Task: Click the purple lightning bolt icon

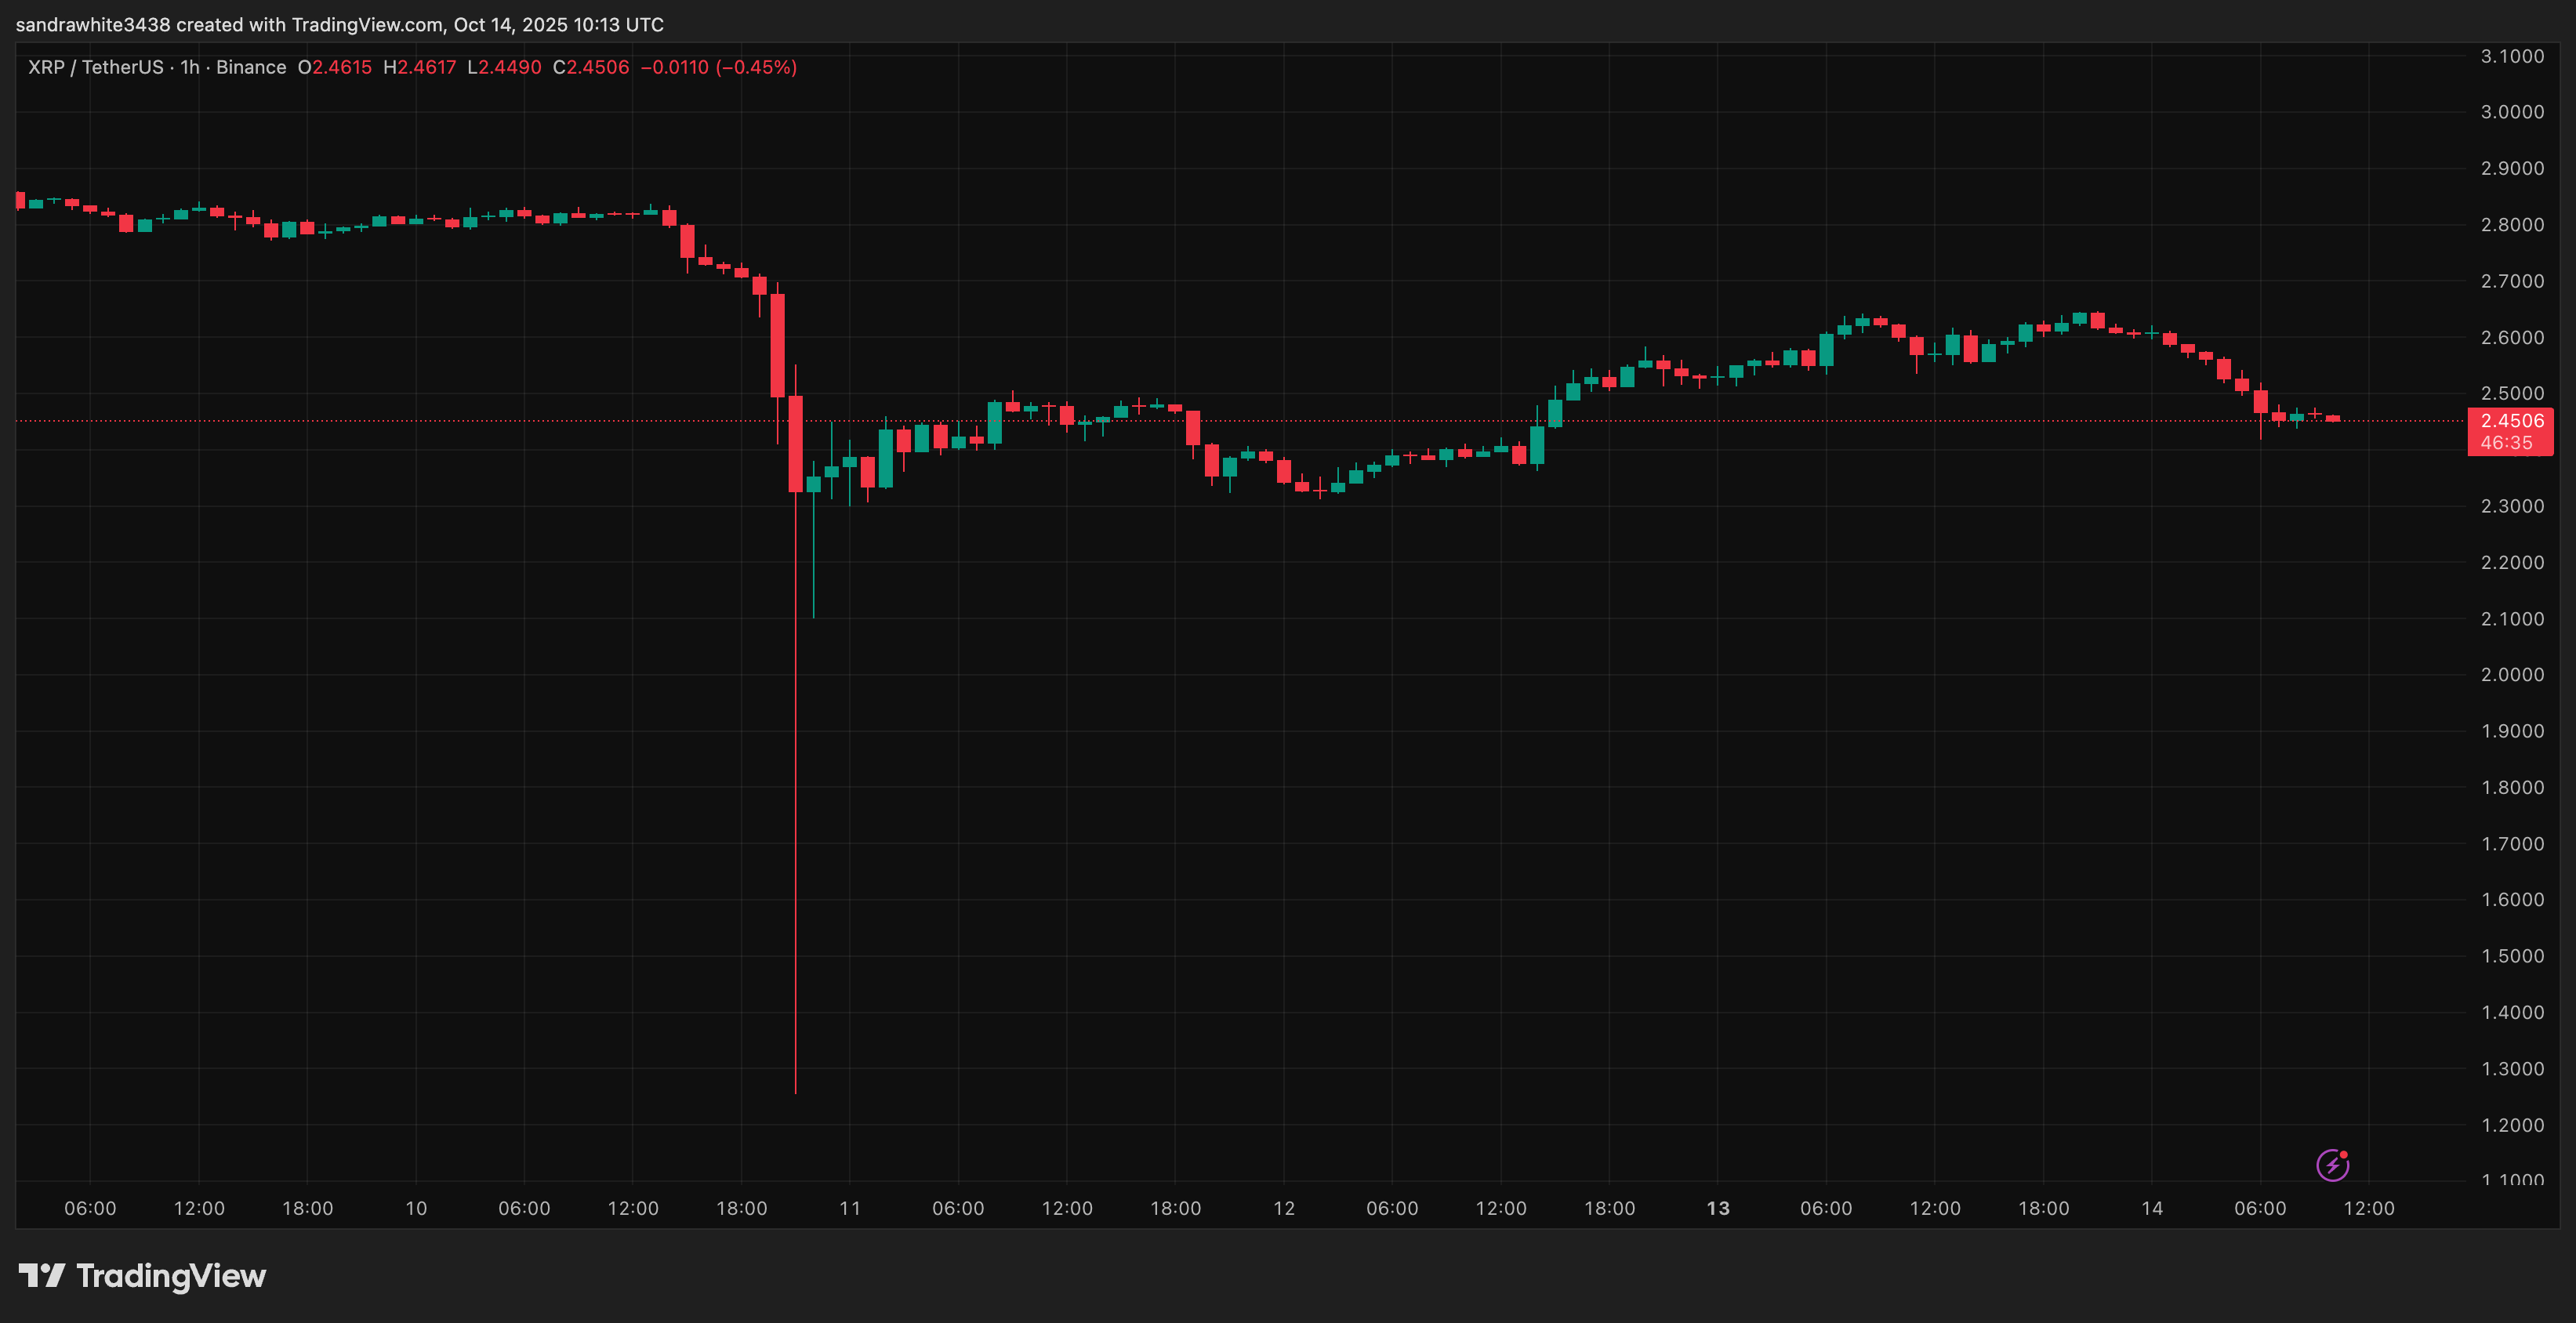Action: click(x=2332, y=1165)
